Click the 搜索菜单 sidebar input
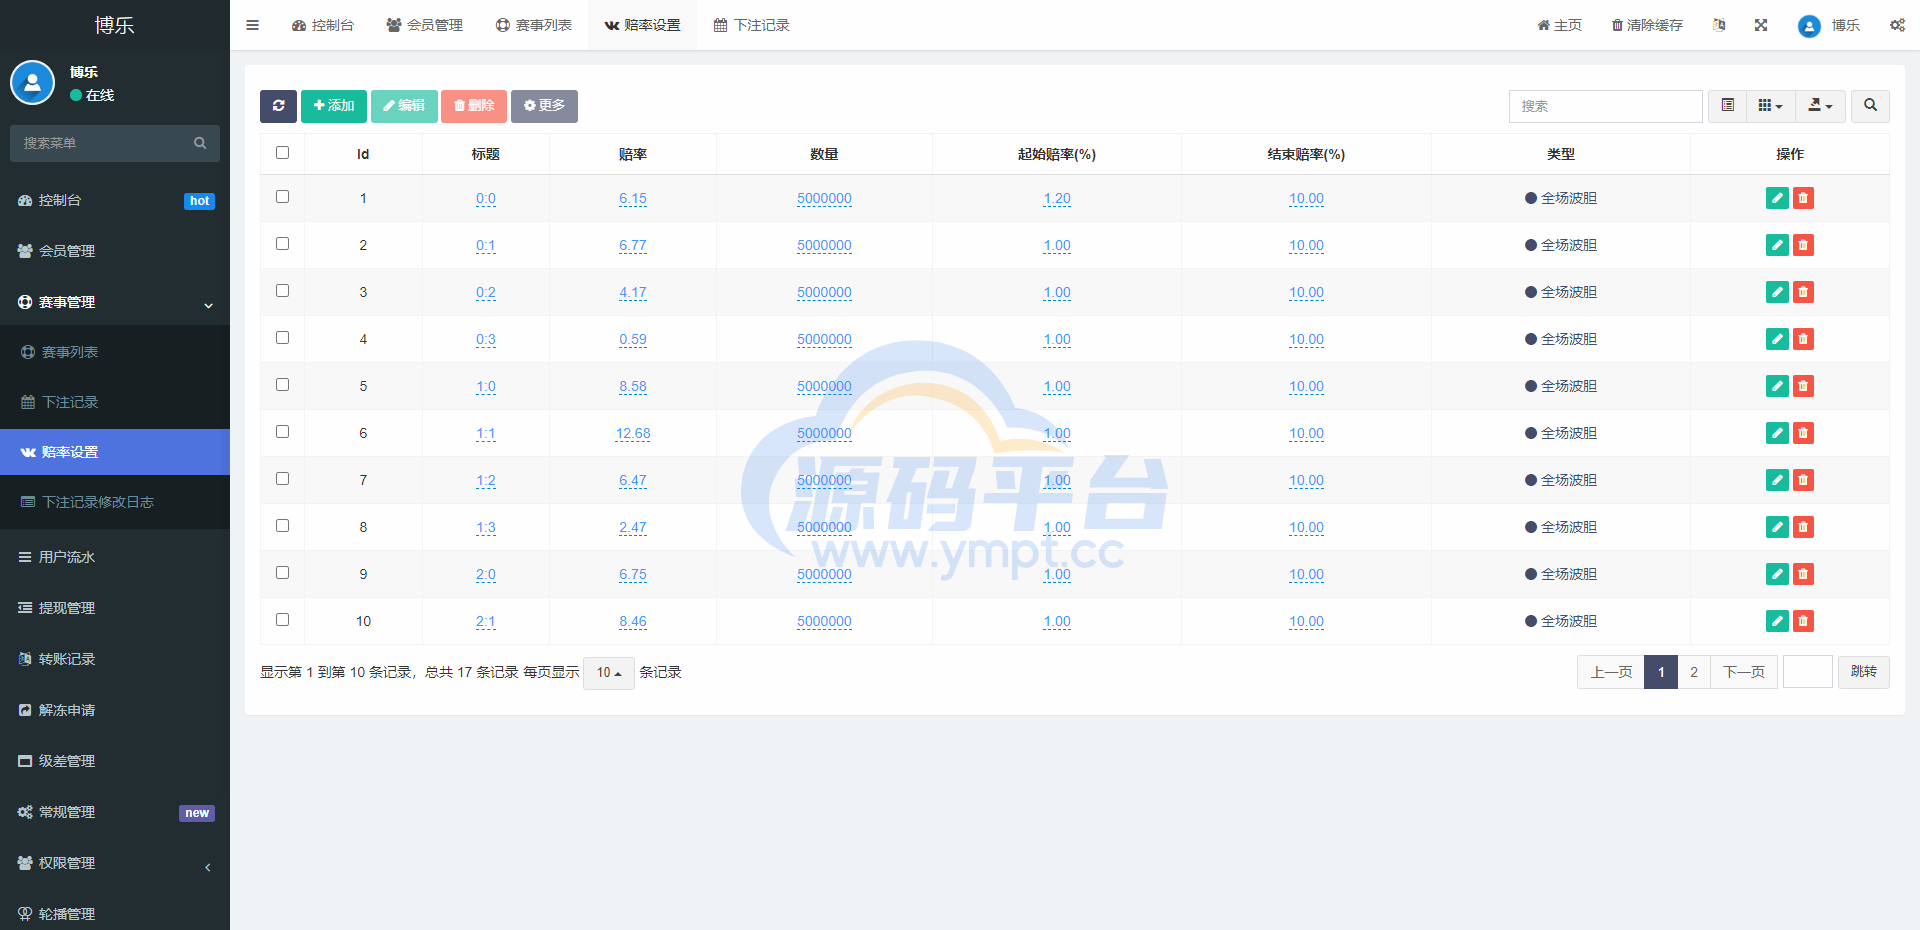This screenshot has height=930, width=1920. click(x=100, y=143)
